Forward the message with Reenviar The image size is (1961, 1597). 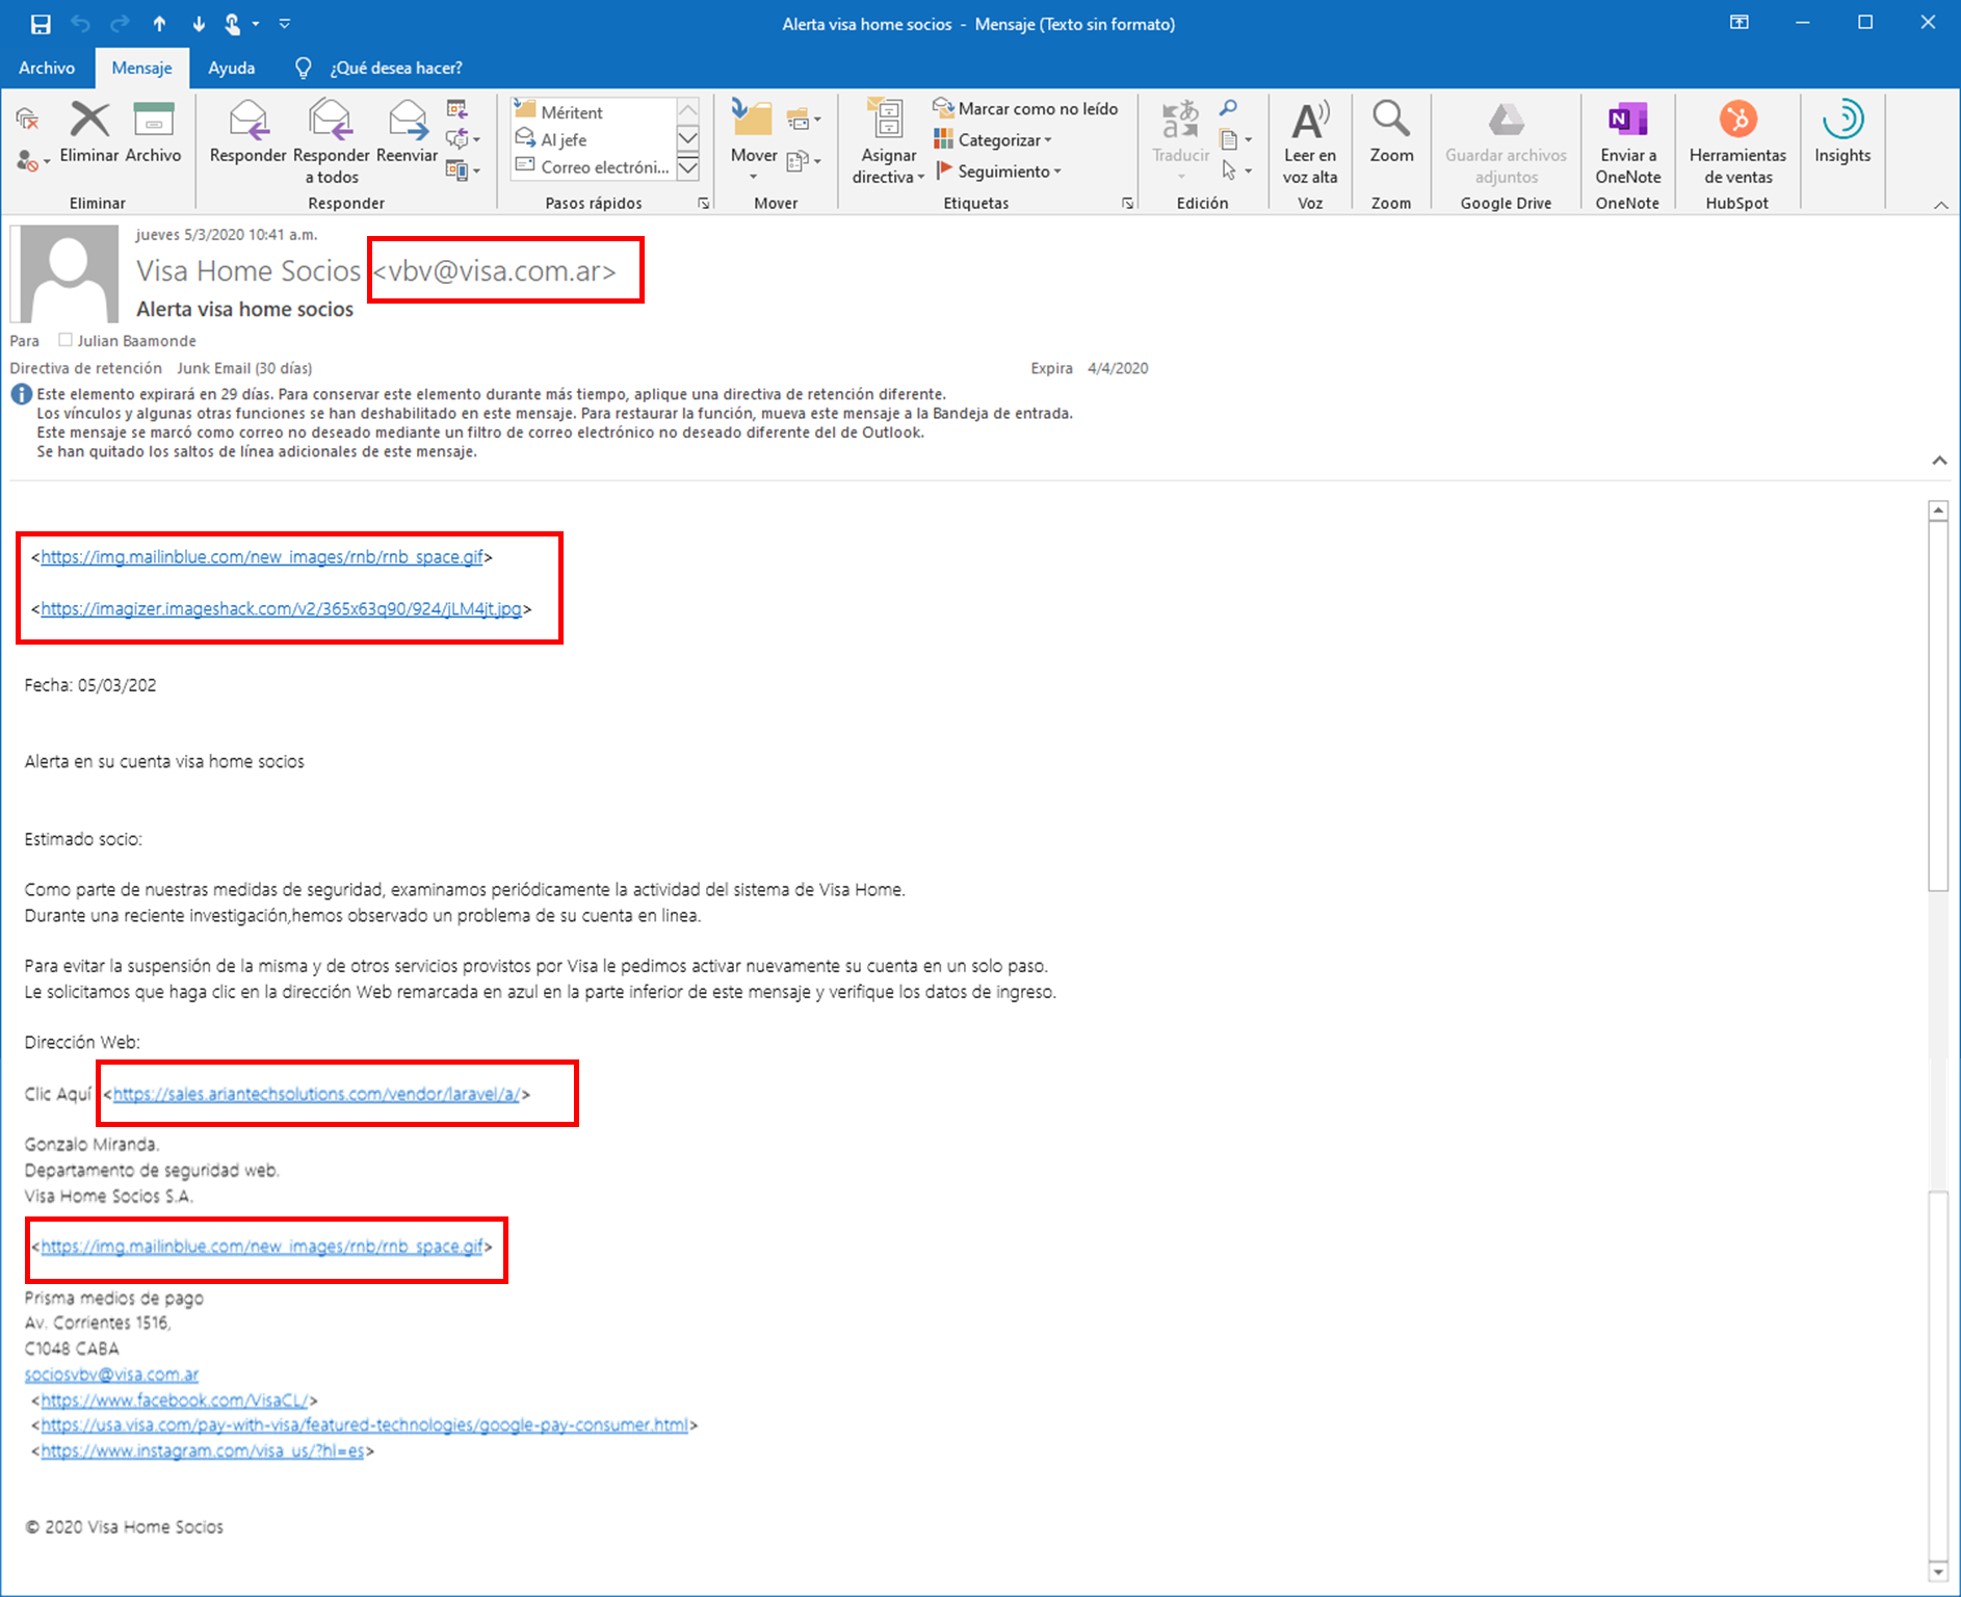click(407, 133)
